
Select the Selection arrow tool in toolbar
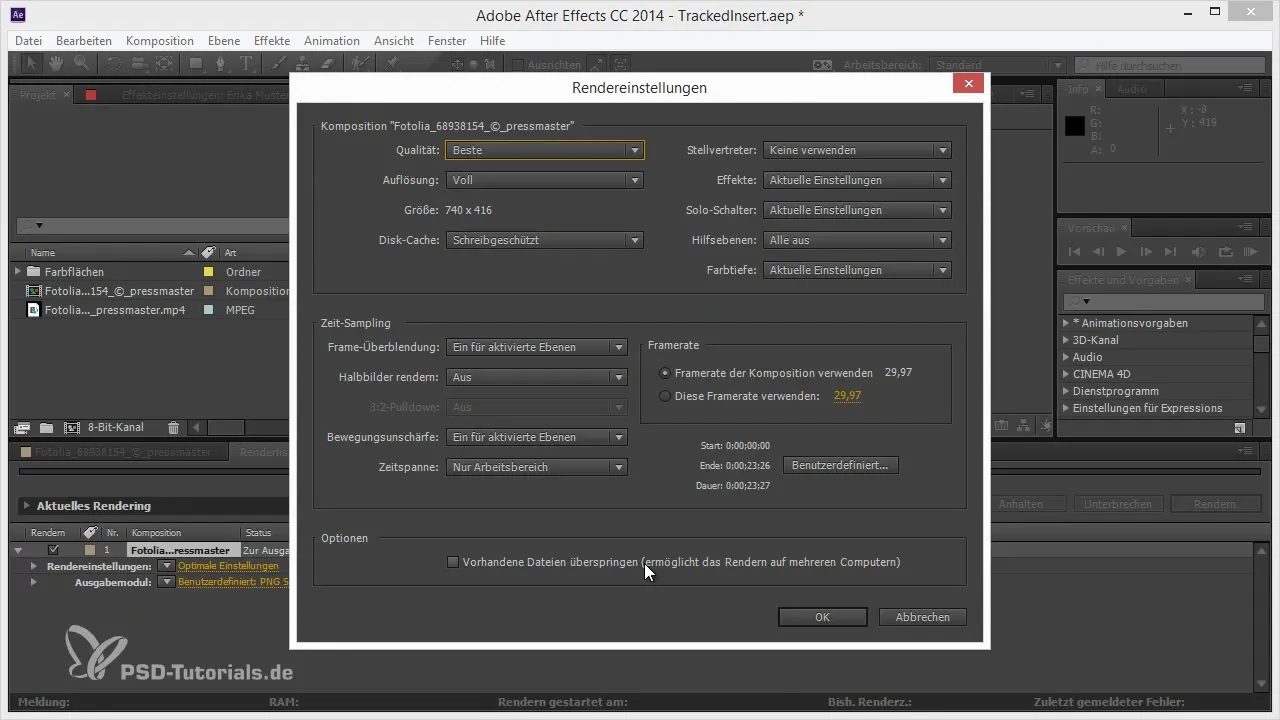tap(32, 63)
